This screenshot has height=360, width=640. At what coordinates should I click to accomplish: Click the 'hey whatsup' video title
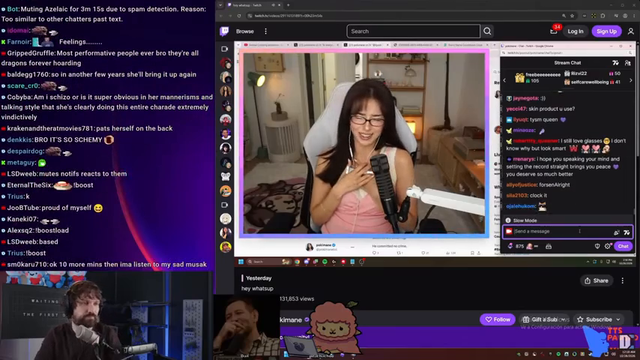pos(257,289)
